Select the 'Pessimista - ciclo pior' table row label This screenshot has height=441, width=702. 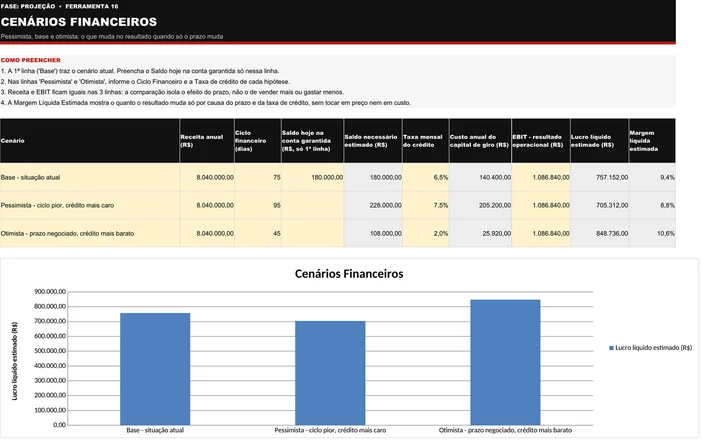tap(90, 205)
